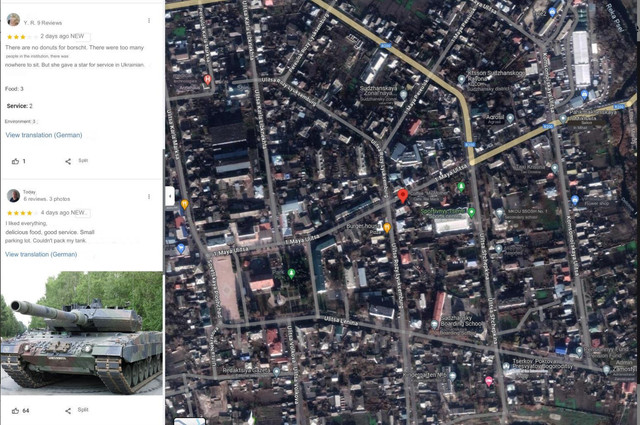Open the Kitsson Sudzhanskogo Rayona pin
This screenshot has width=640, height=425.
461,79
